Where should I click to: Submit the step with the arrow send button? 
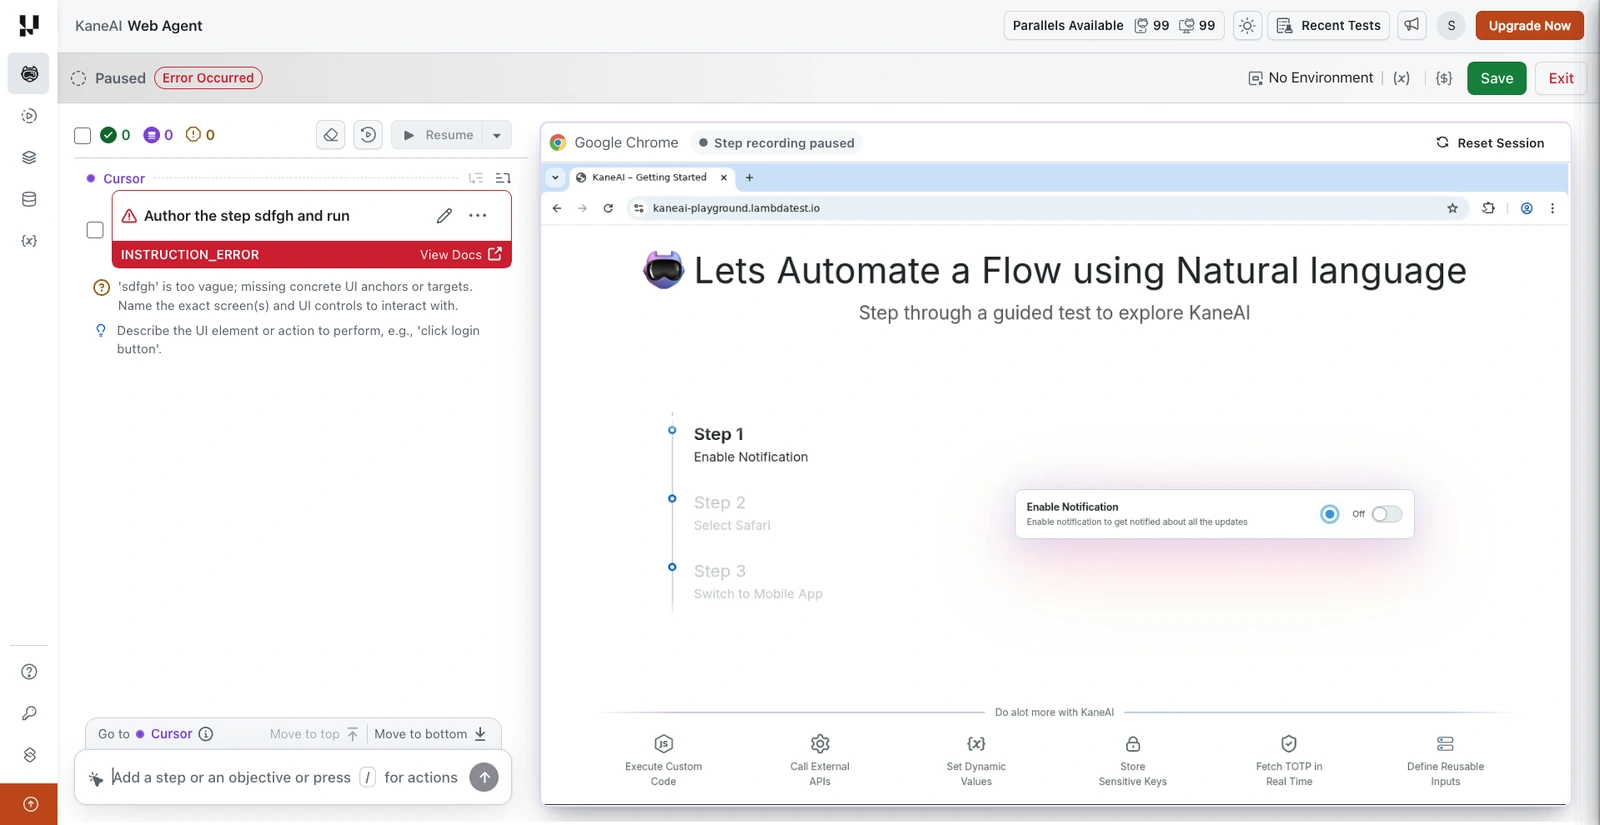[x=484, y=777]
